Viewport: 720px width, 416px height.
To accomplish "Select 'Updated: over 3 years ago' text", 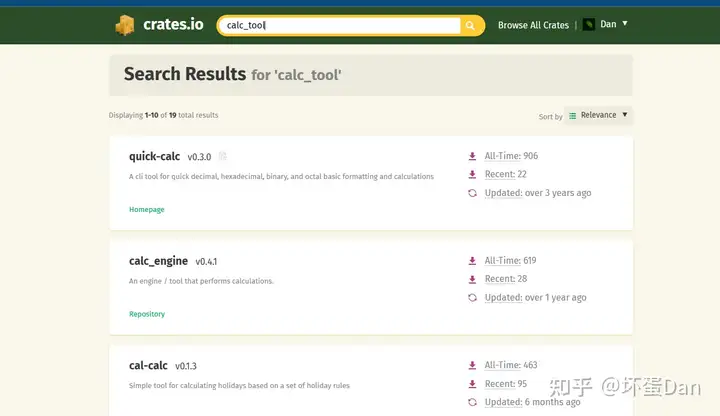I will pyautogui.click(x=538, y=193).
